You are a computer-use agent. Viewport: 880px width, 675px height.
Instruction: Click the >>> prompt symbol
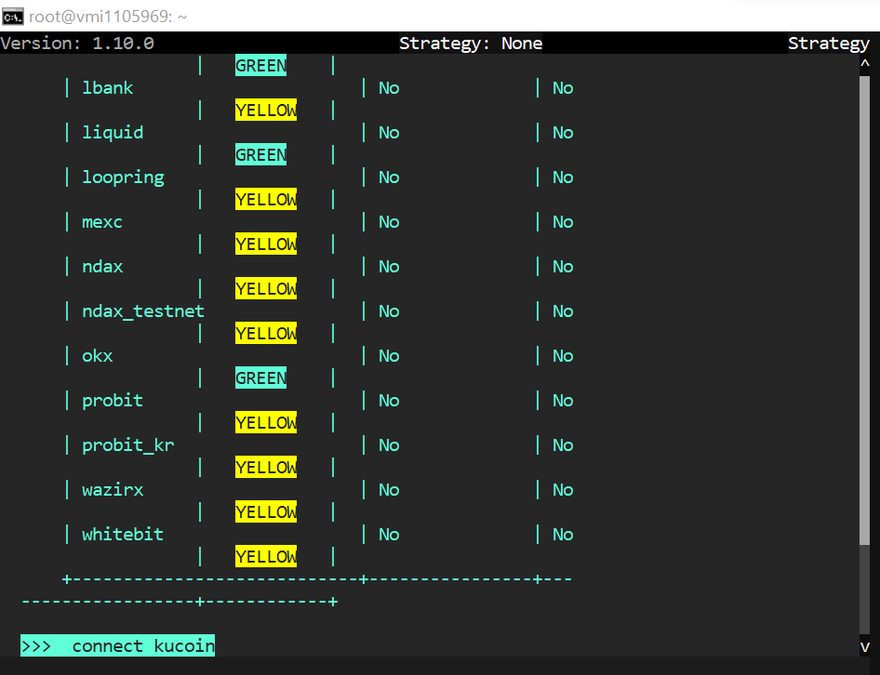[36, 646]
